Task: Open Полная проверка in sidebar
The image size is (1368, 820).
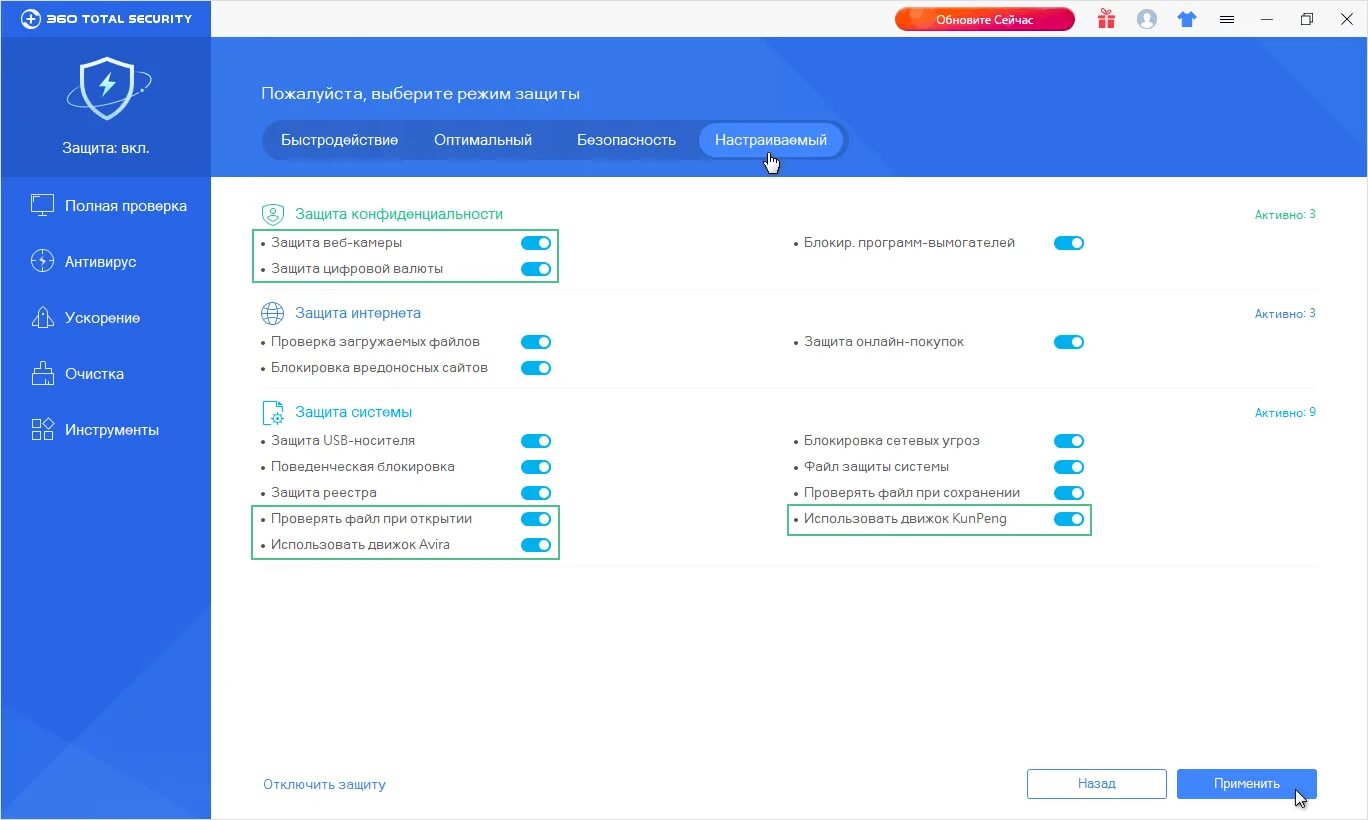Action: 105,206
